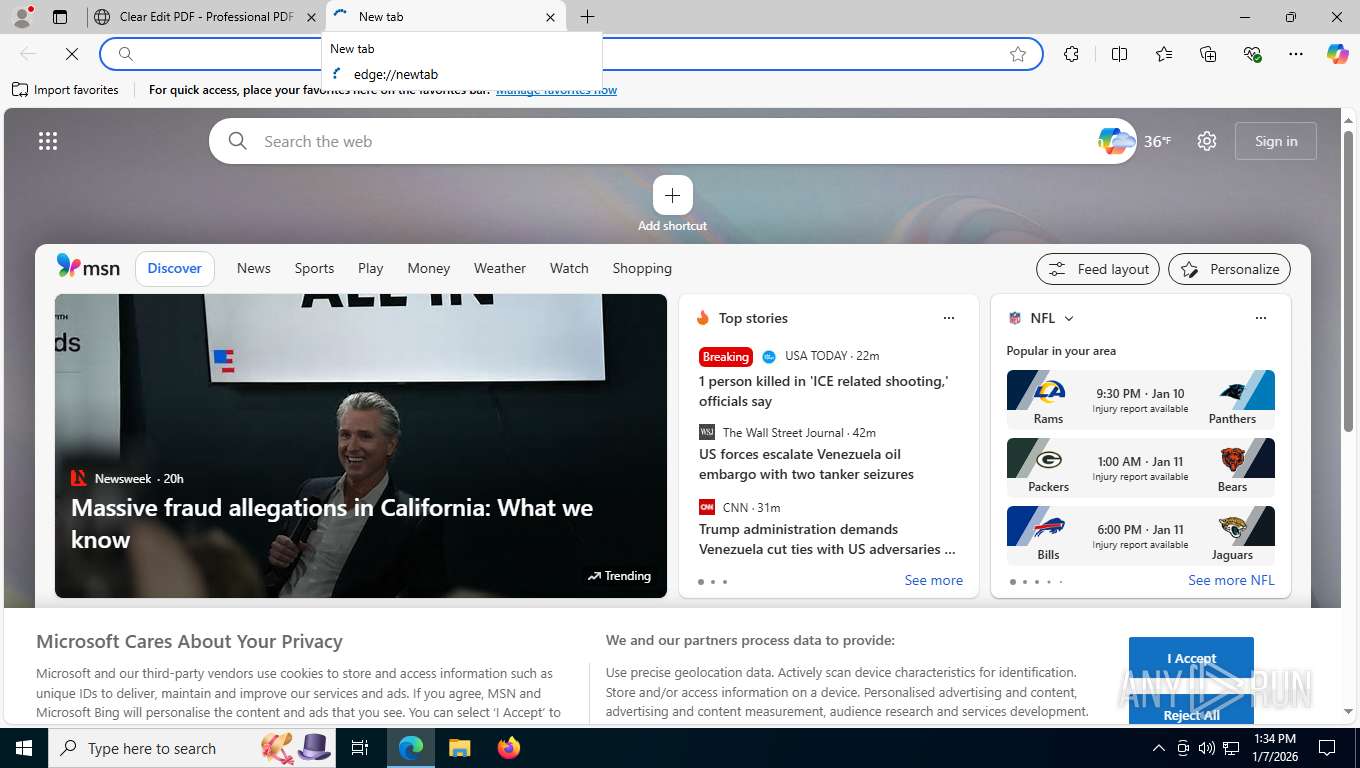Open Split screen icon

(x=1119, y=54)
